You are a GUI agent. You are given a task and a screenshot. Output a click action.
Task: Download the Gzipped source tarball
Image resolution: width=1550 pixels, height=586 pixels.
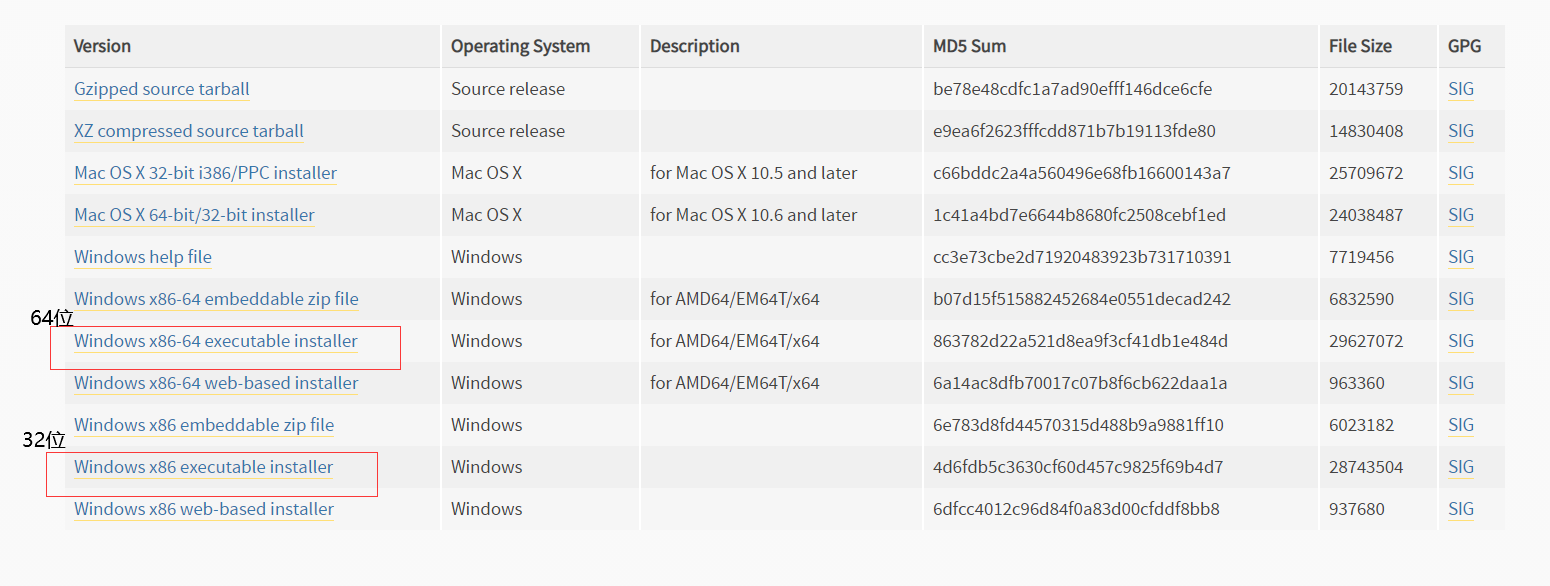tap(161, 89)
